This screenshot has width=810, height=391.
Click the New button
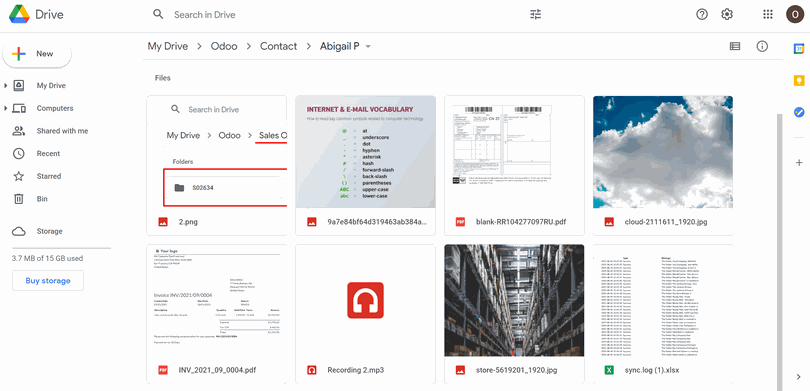click(x=37, y=54)
